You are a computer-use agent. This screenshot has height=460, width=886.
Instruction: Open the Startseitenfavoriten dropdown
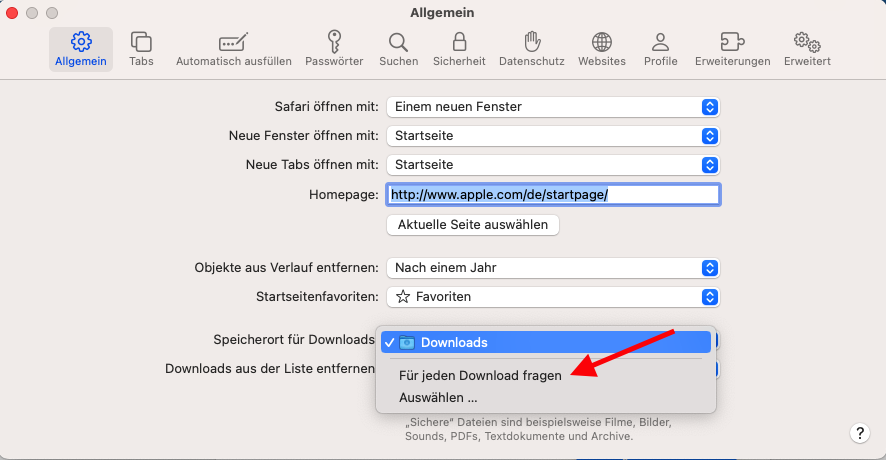553,297
